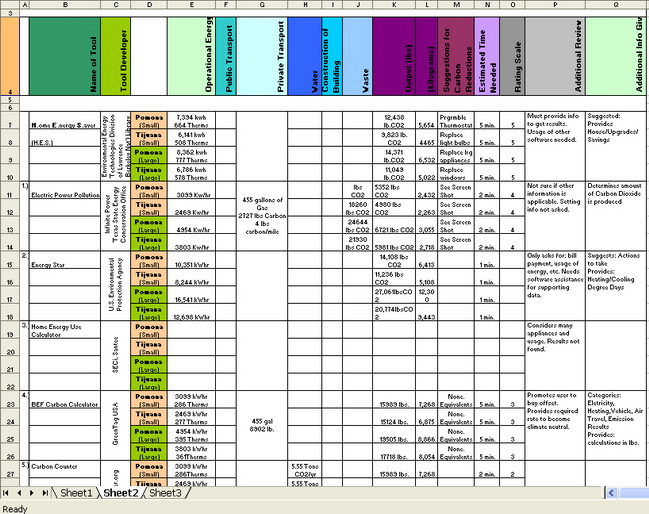Click 'Rating Scale' gray header cell

[512, 56]
